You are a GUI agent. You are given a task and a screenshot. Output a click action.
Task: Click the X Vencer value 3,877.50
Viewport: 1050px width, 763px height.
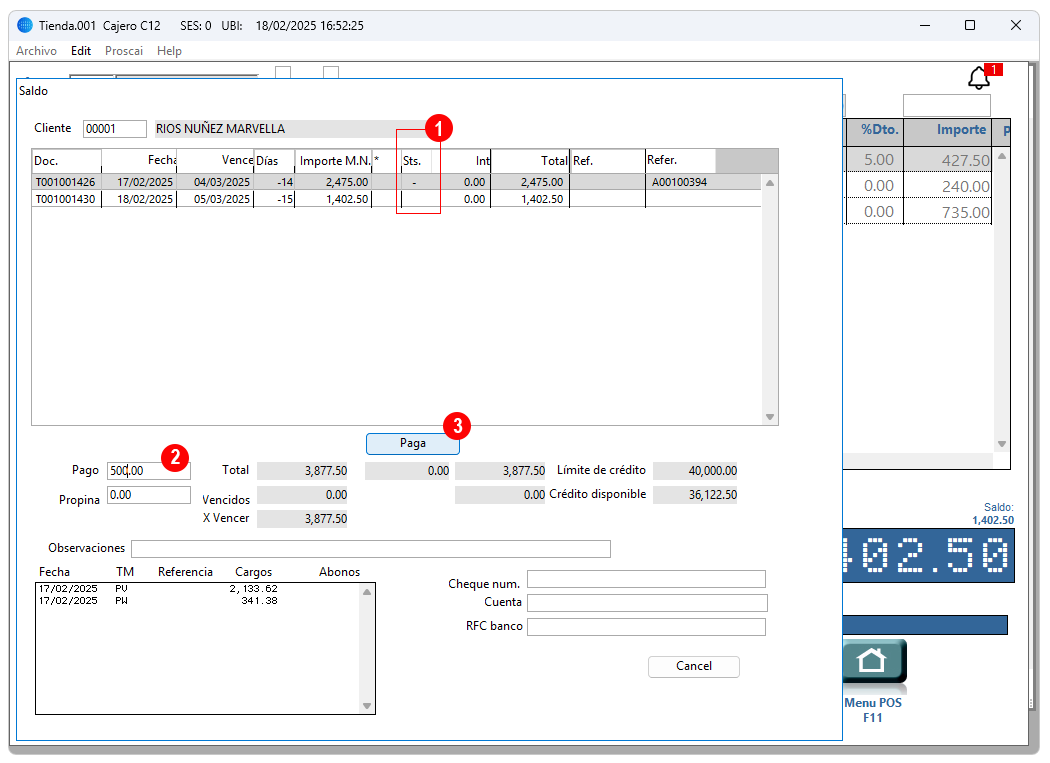click(x=302, y=519)
